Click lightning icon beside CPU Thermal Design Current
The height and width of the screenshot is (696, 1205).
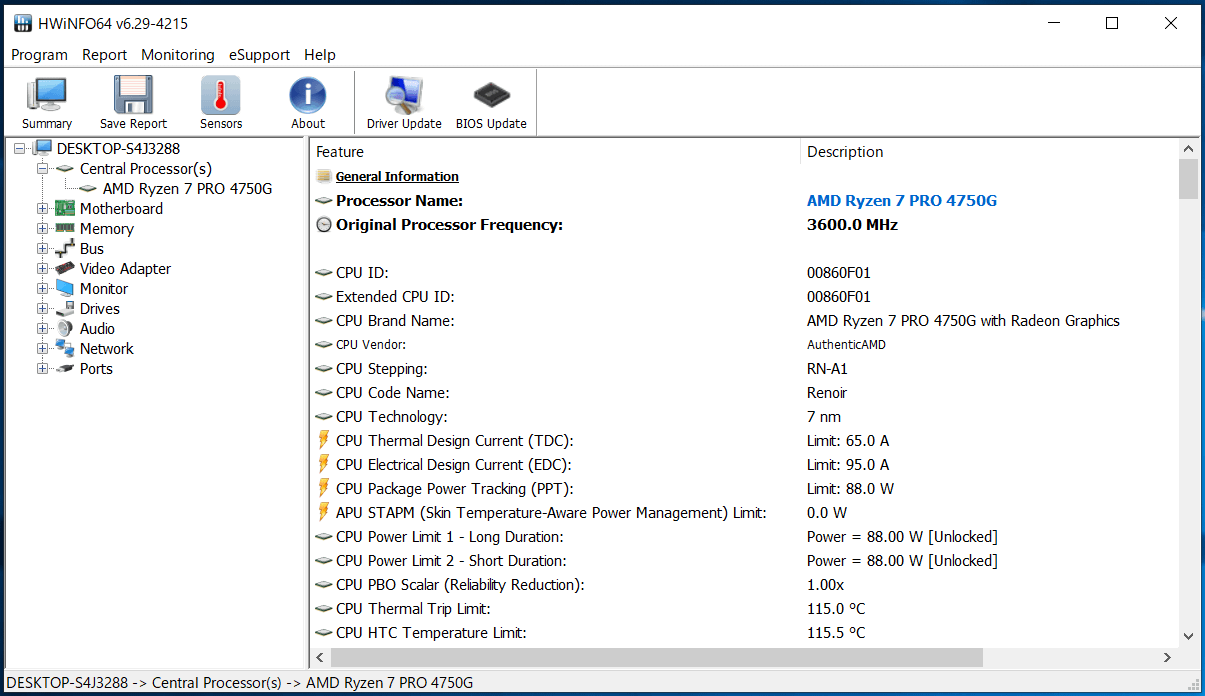(x=324, y=440)
